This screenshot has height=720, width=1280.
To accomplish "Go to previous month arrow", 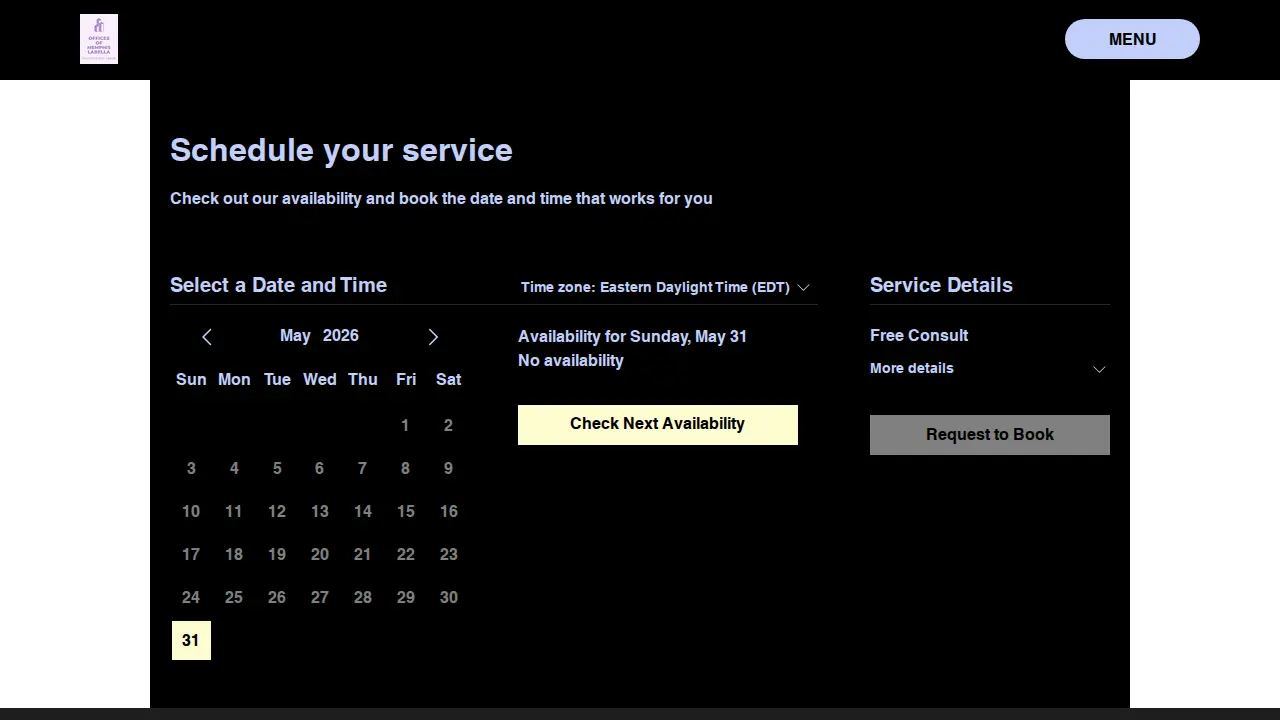I will [x=207, y=337].
